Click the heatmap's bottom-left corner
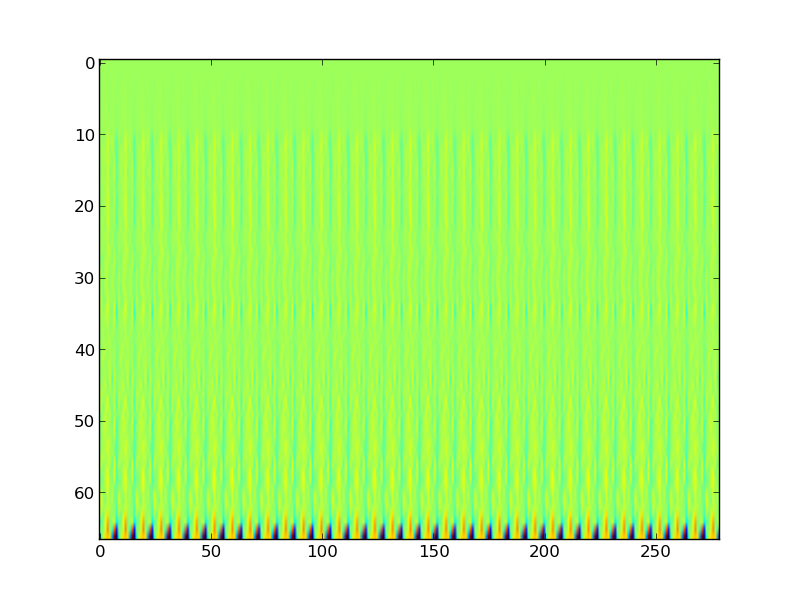 [x=101, y=538]
